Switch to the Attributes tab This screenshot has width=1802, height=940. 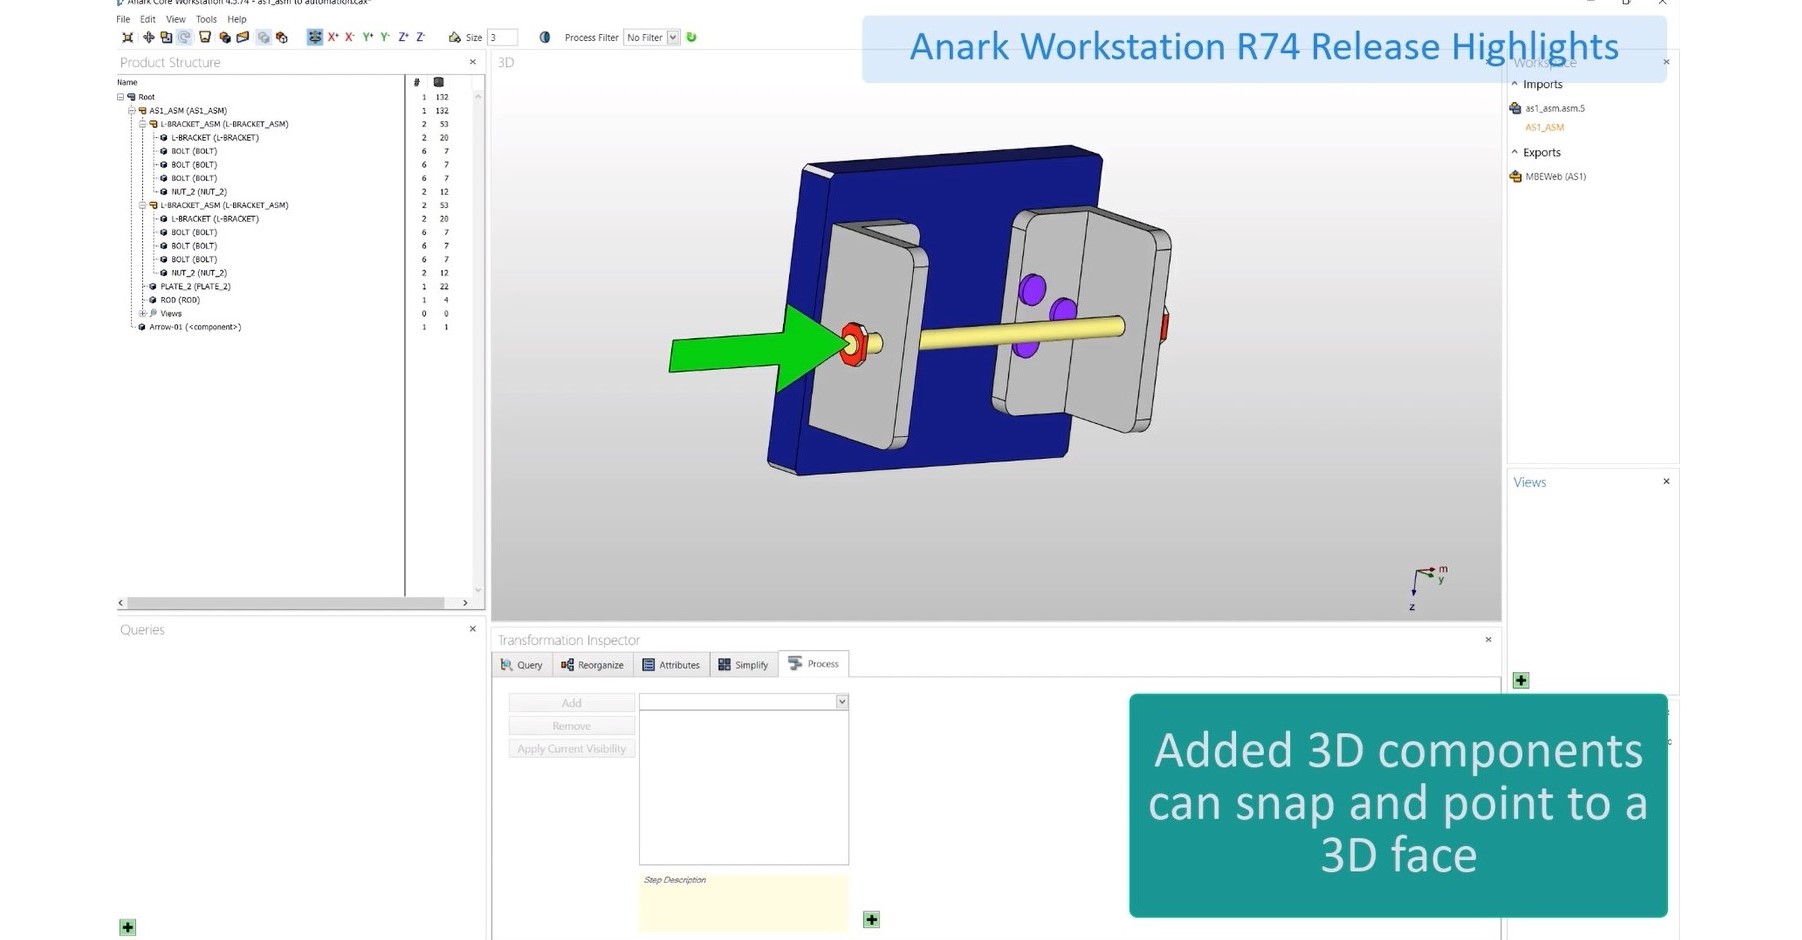click(x=671, y=665)
